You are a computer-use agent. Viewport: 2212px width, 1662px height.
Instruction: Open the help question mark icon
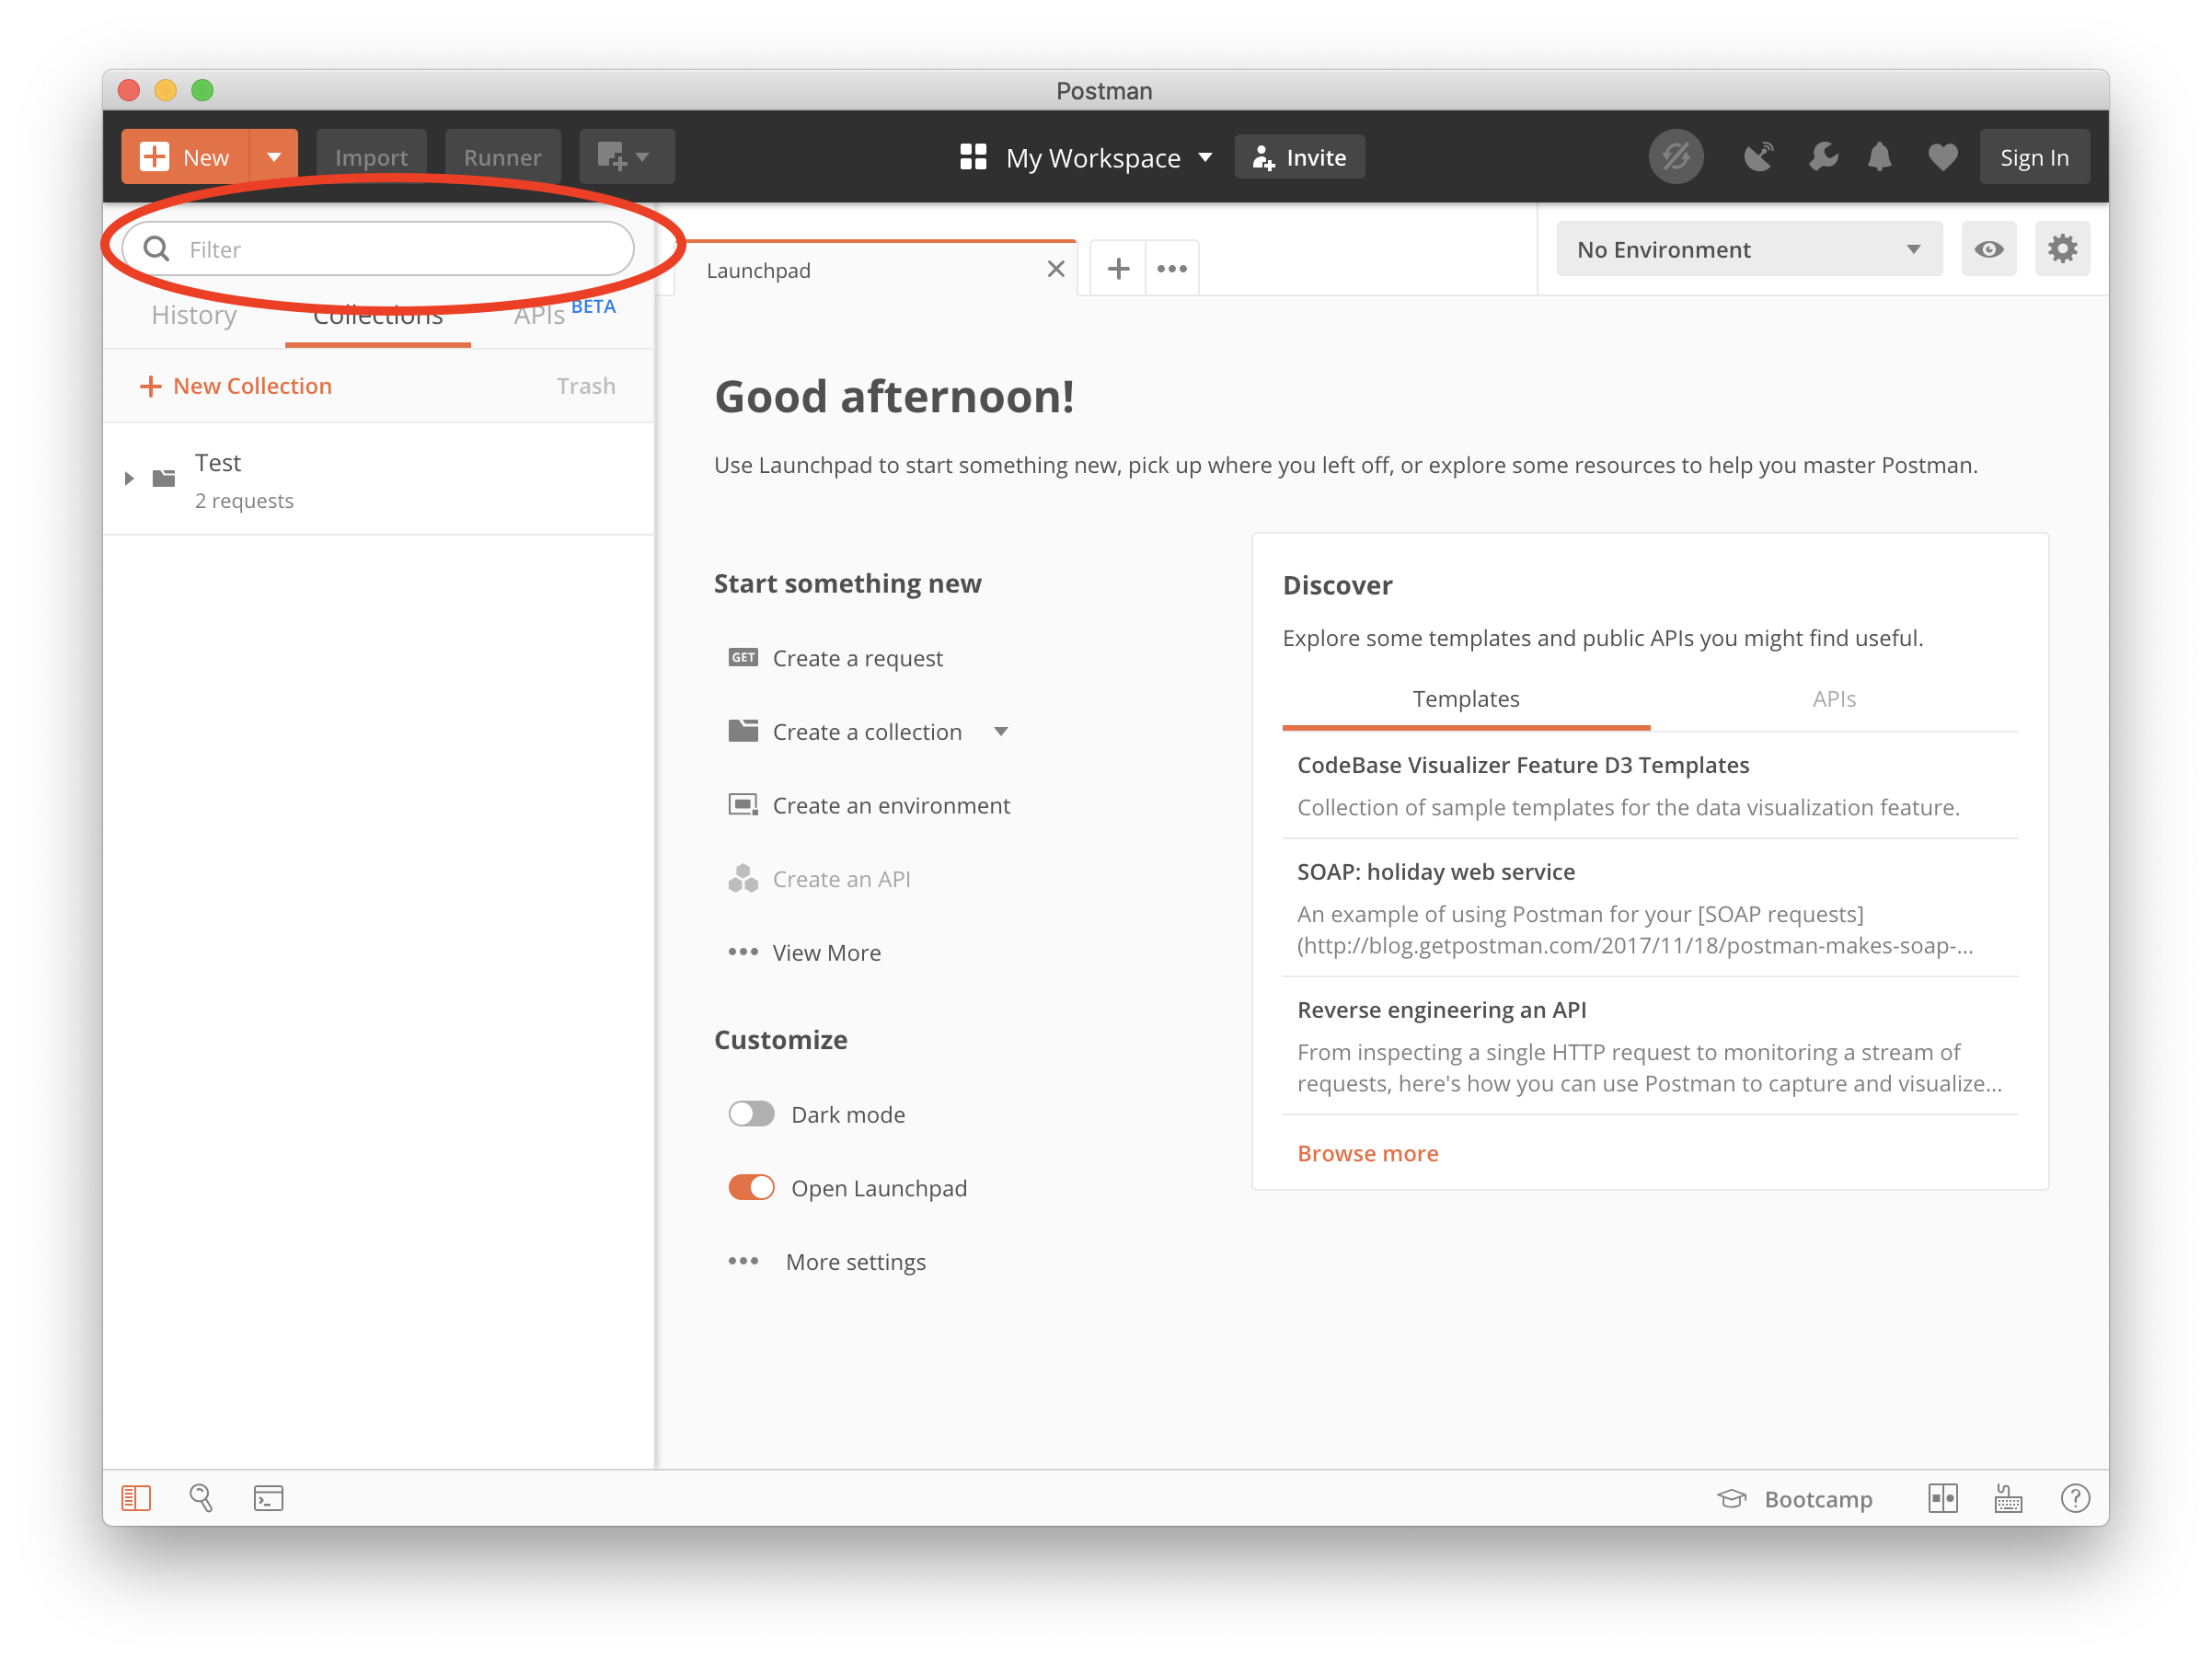2075,1498
